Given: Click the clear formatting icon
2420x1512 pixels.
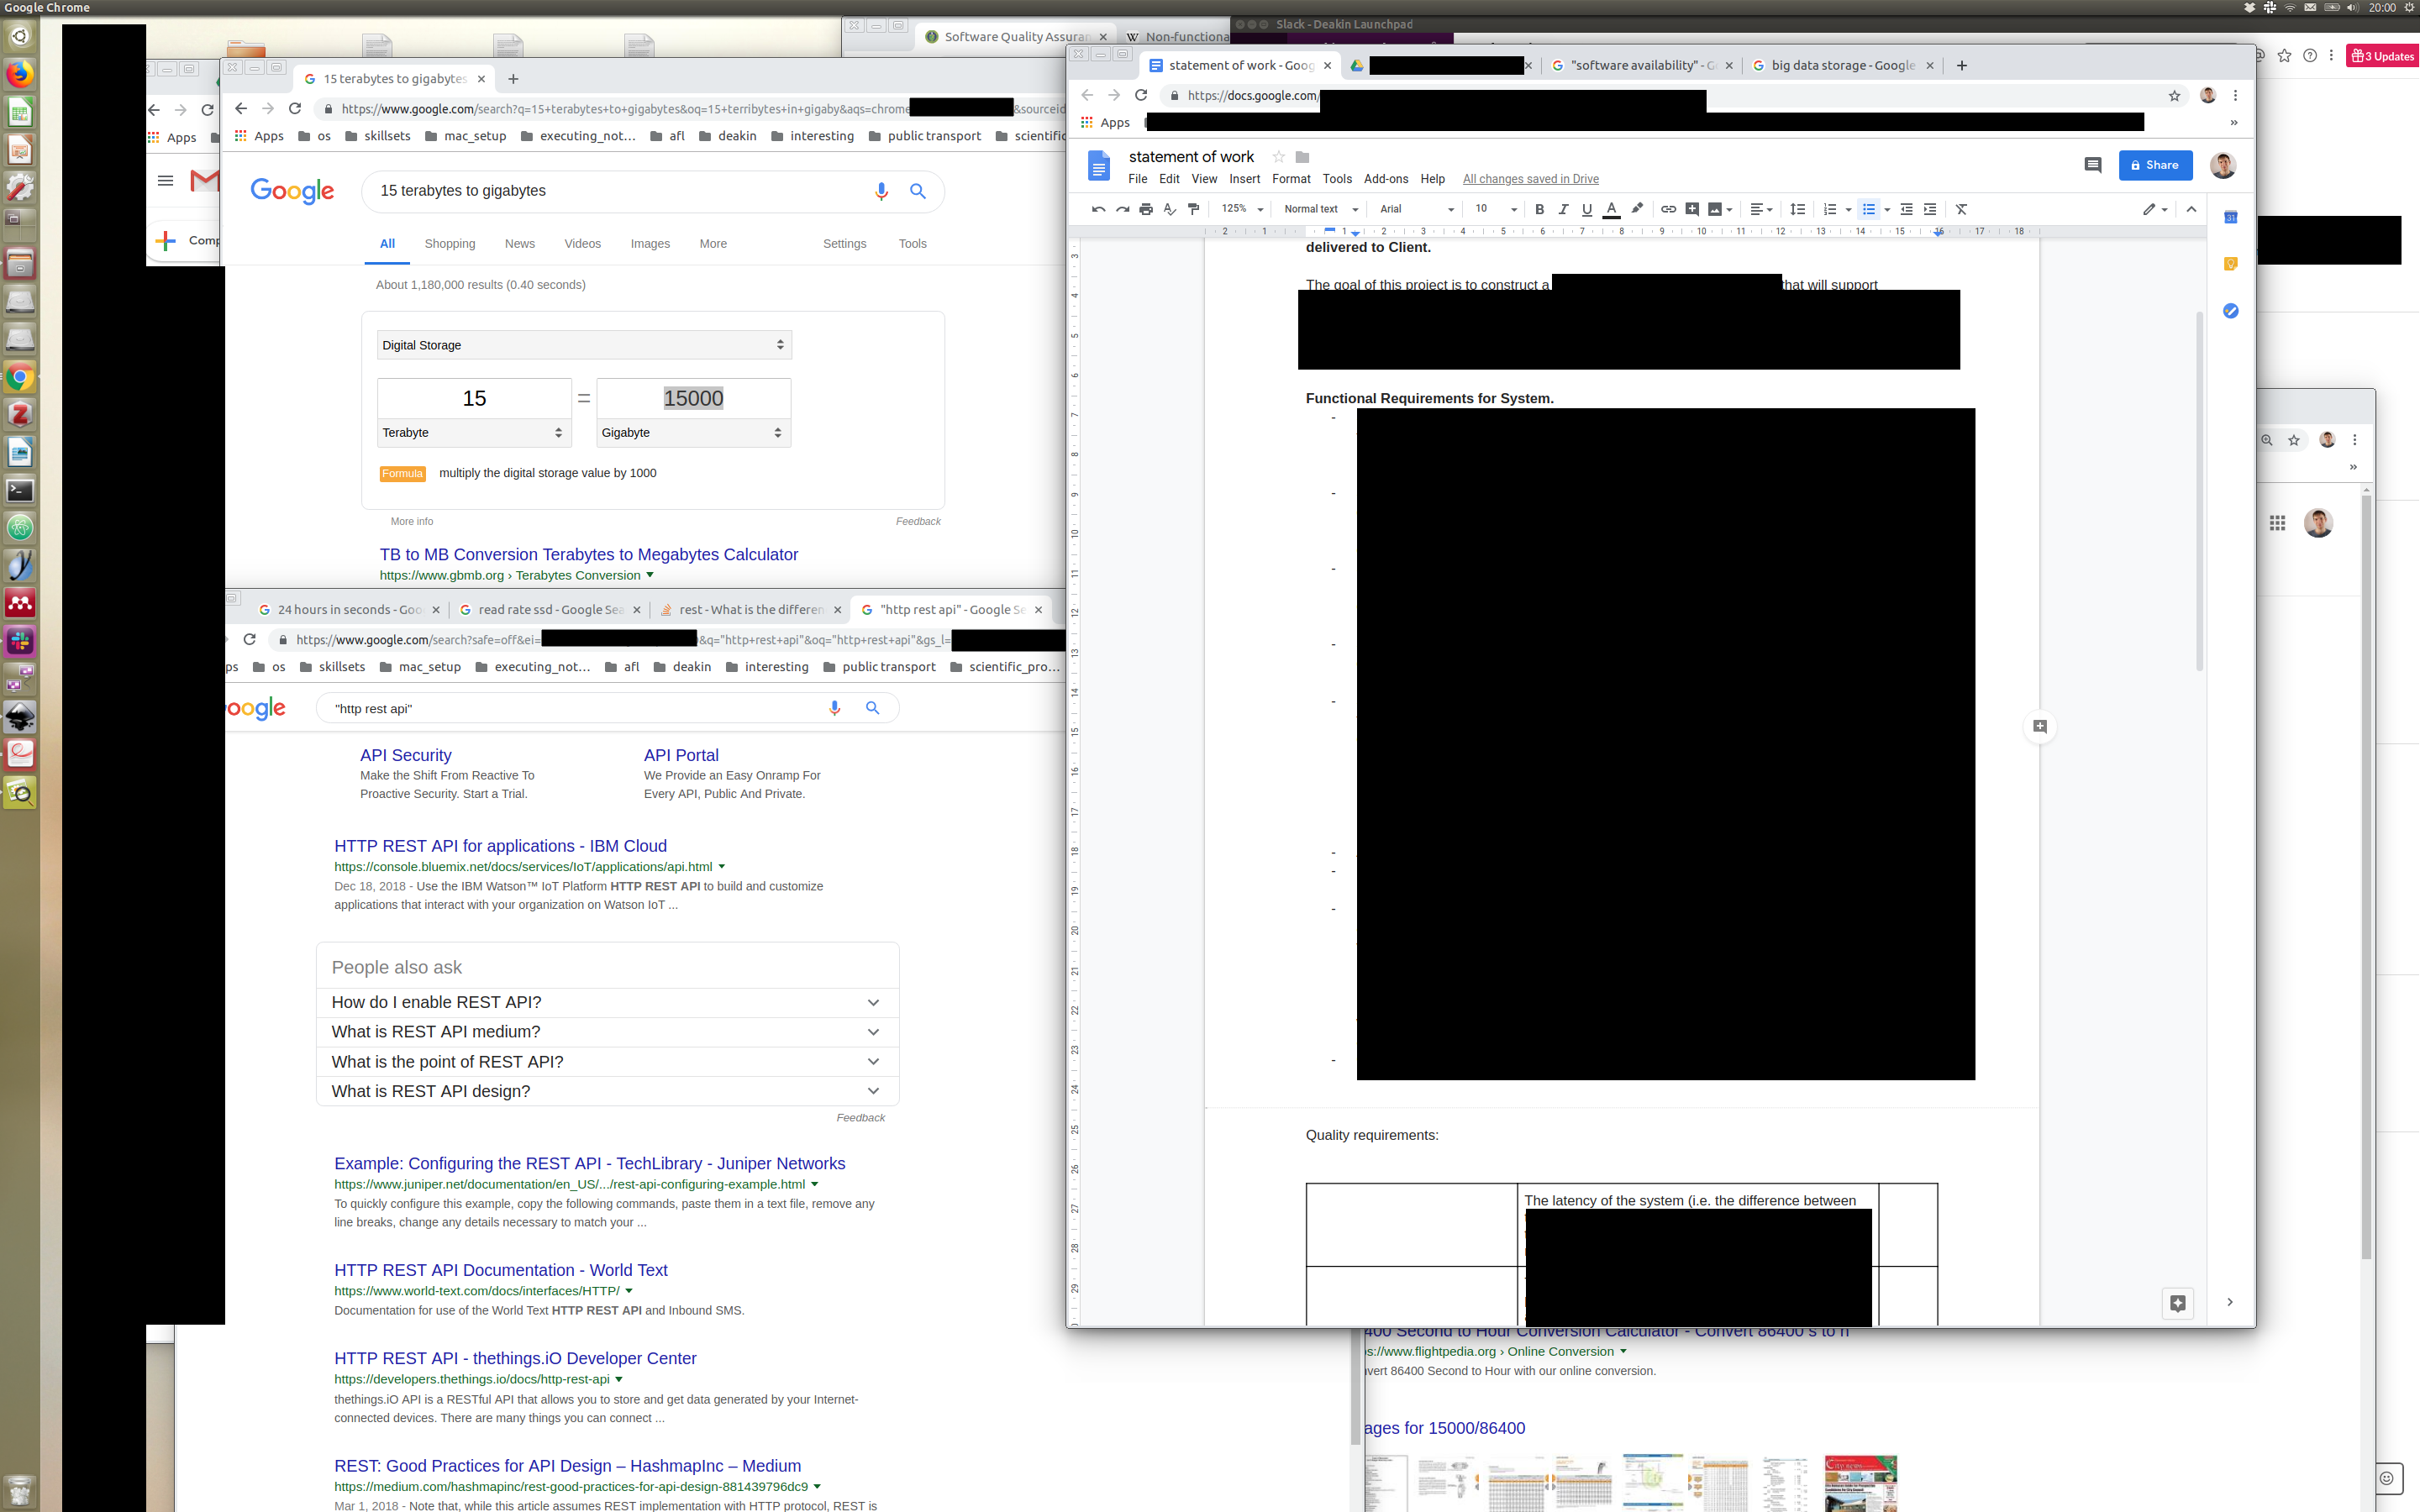Looking at the screenshot, I should point(1961,209).
